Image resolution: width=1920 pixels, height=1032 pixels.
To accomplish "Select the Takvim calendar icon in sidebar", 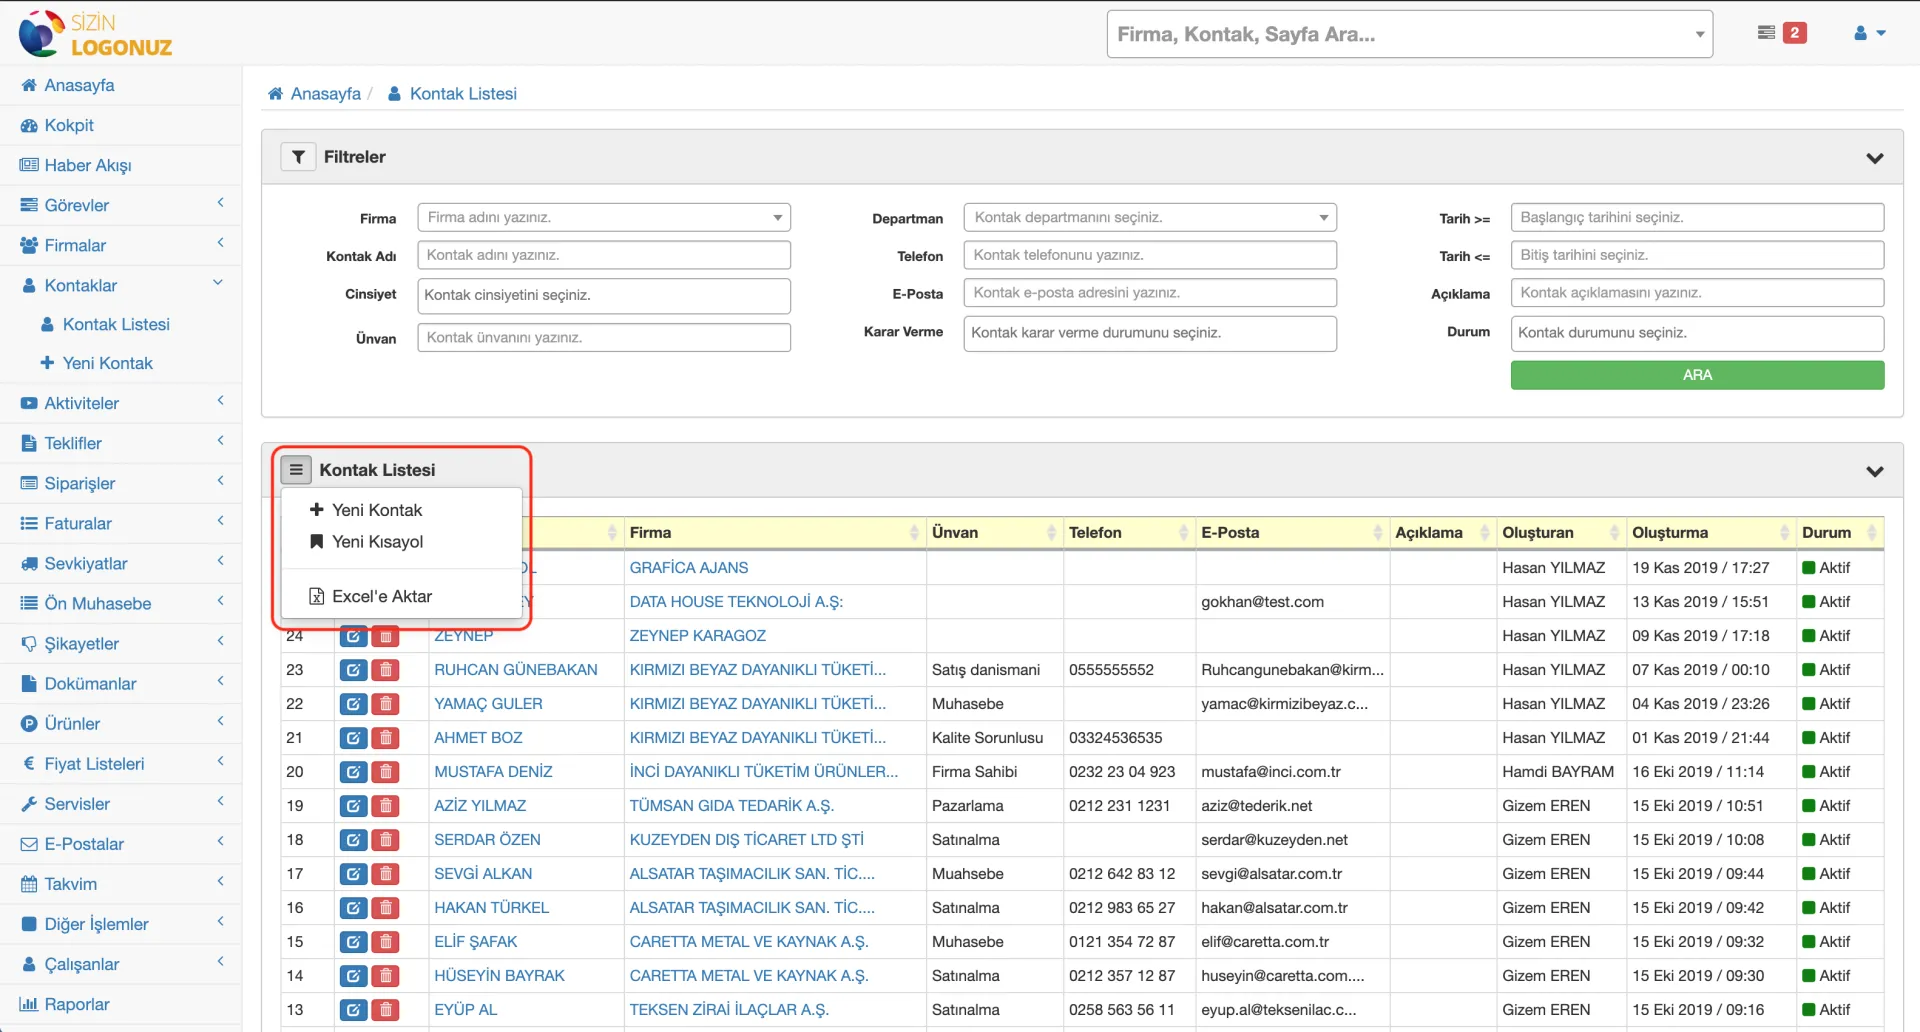I will pyautogui.click(x=30, y=884).
